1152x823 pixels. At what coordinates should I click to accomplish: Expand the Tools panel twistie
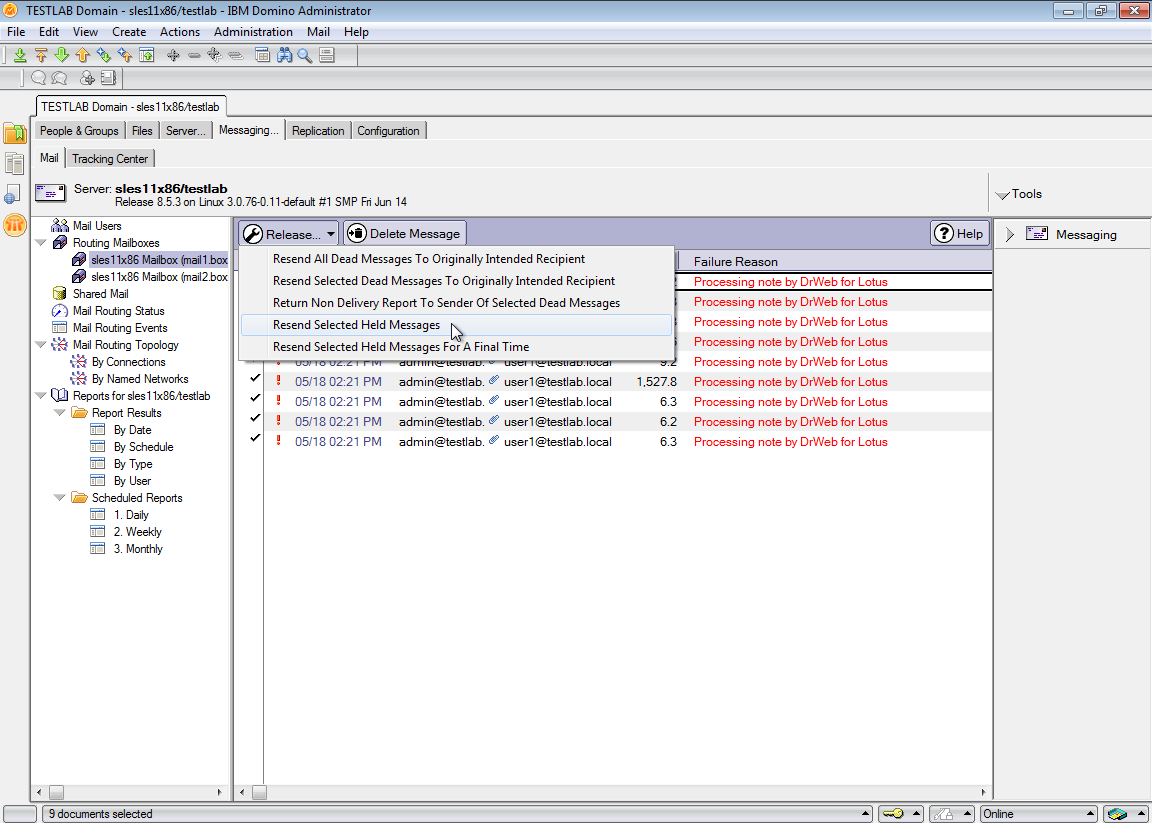click(1002, 195)
